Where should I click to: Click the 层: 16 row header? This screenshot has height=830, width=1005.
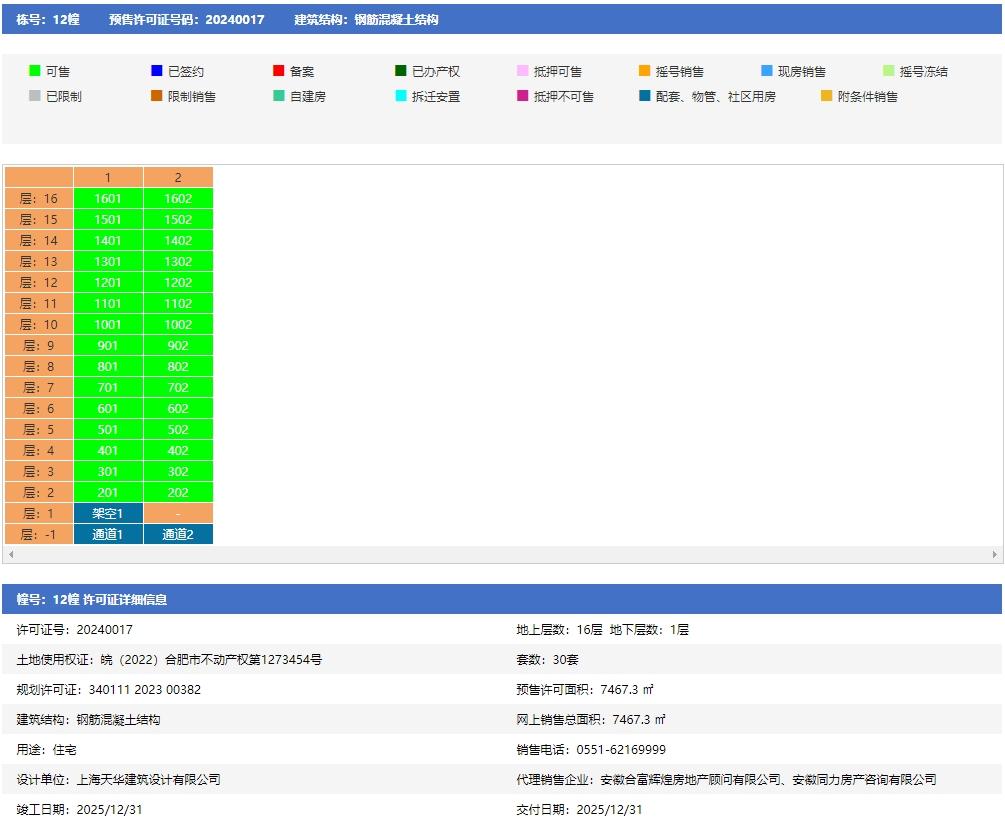pos(38,199)
